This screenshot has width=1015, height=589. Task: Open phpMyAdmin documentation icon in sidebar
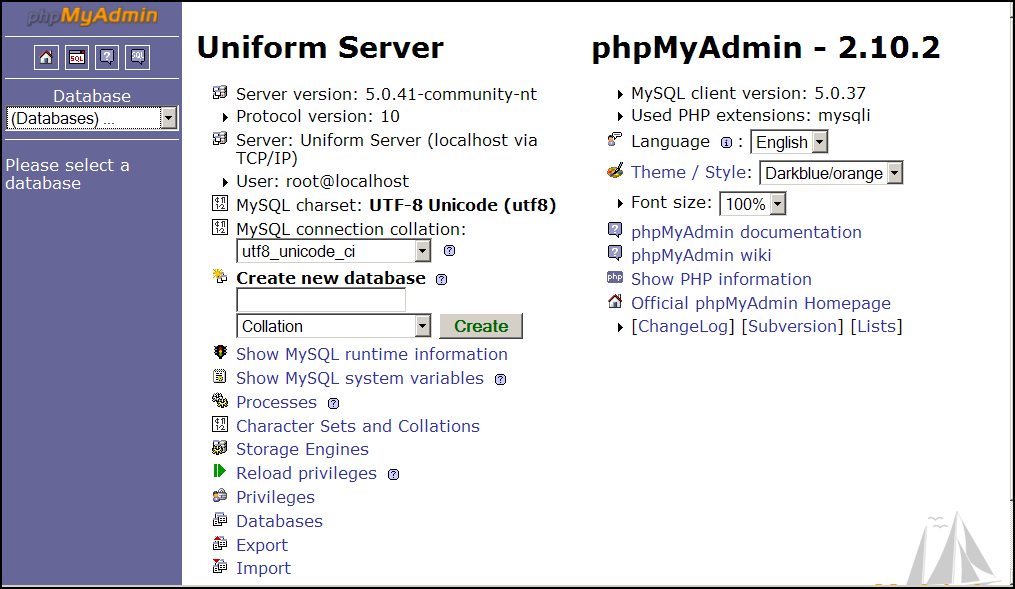click(107, 58)
